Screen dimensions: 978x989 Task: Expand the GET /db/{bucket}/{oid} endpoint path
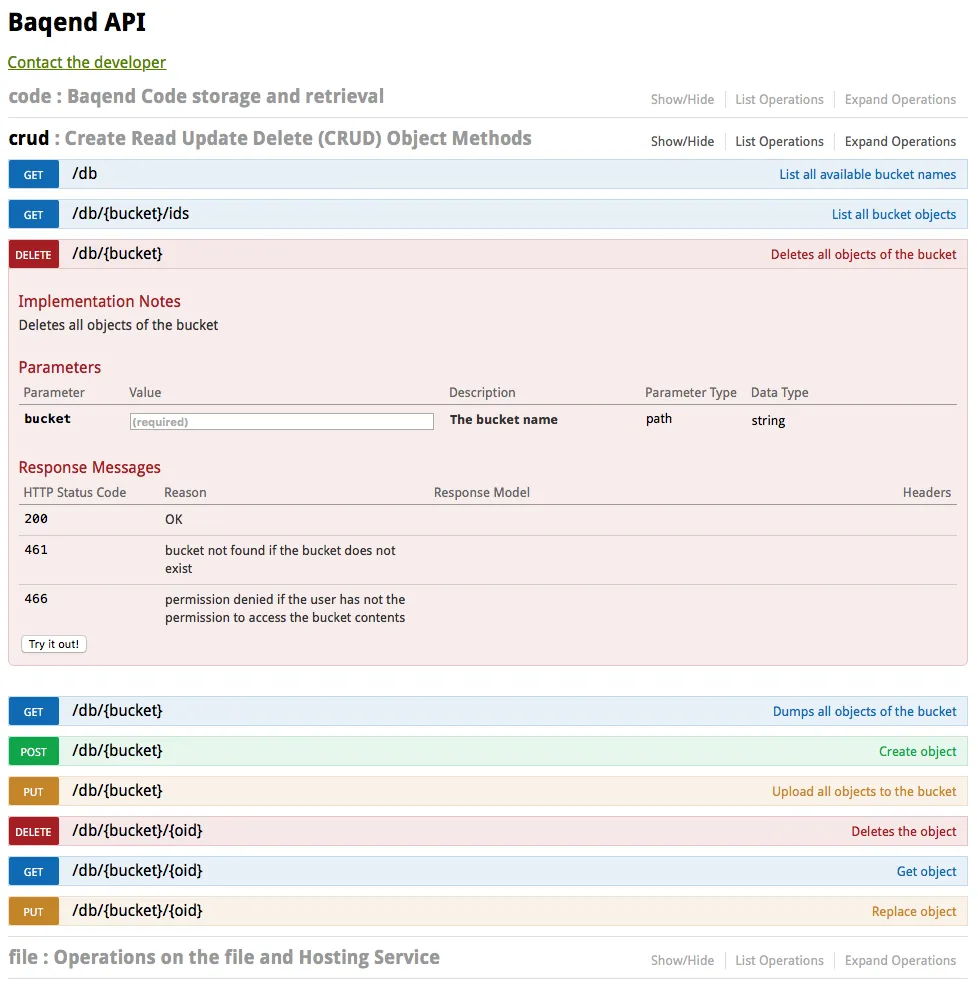[137, 871]
